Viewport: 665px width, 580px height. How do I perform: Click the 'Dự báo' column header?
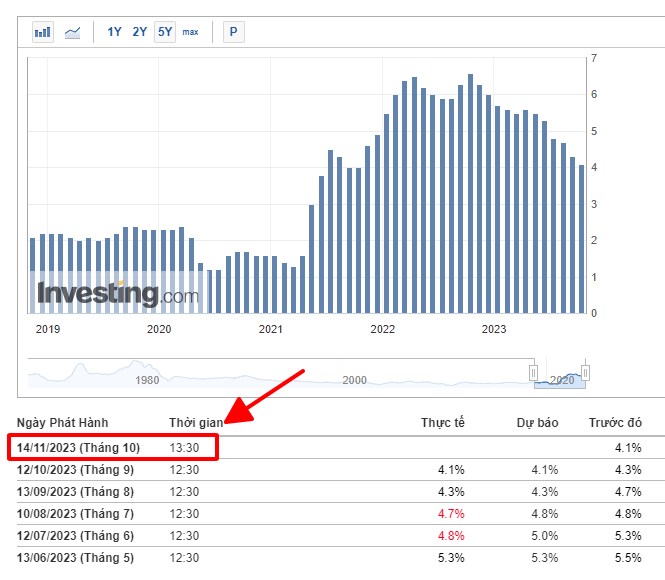(537, 423)
